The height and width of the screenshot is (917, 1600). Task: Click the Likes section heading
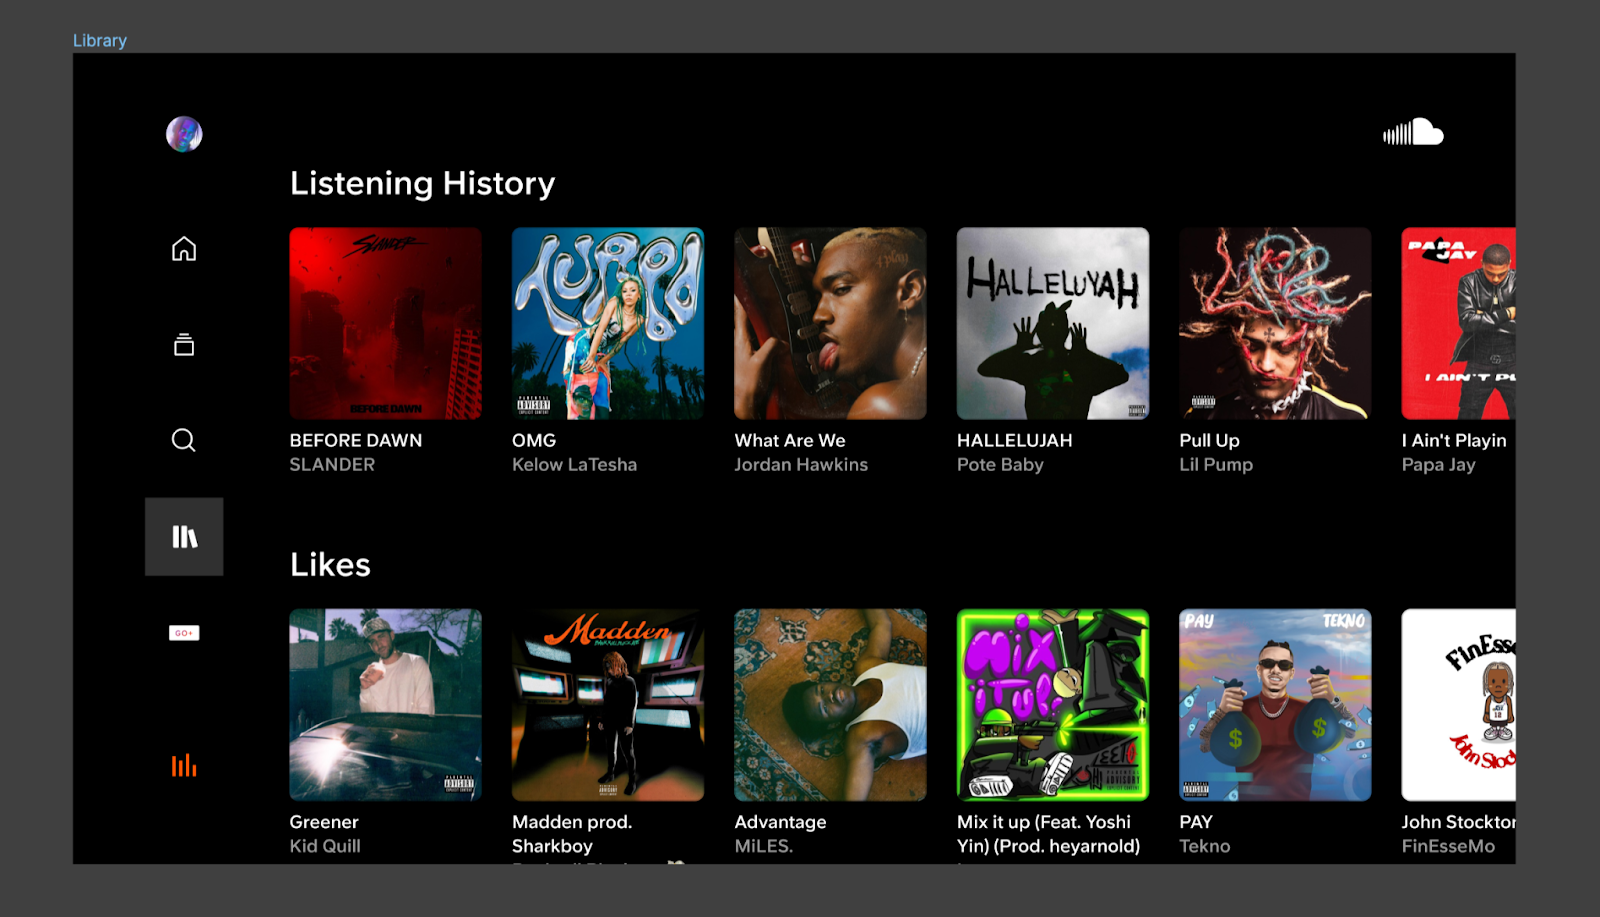coord(330,565)
